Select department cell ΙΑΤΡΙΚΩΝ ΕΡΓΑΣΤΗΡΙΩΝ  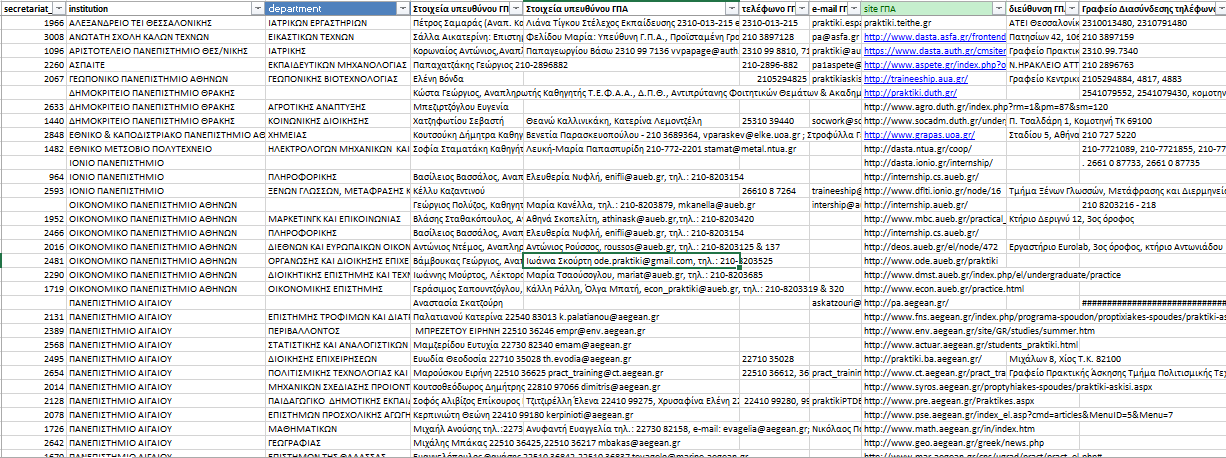point(338,21)
